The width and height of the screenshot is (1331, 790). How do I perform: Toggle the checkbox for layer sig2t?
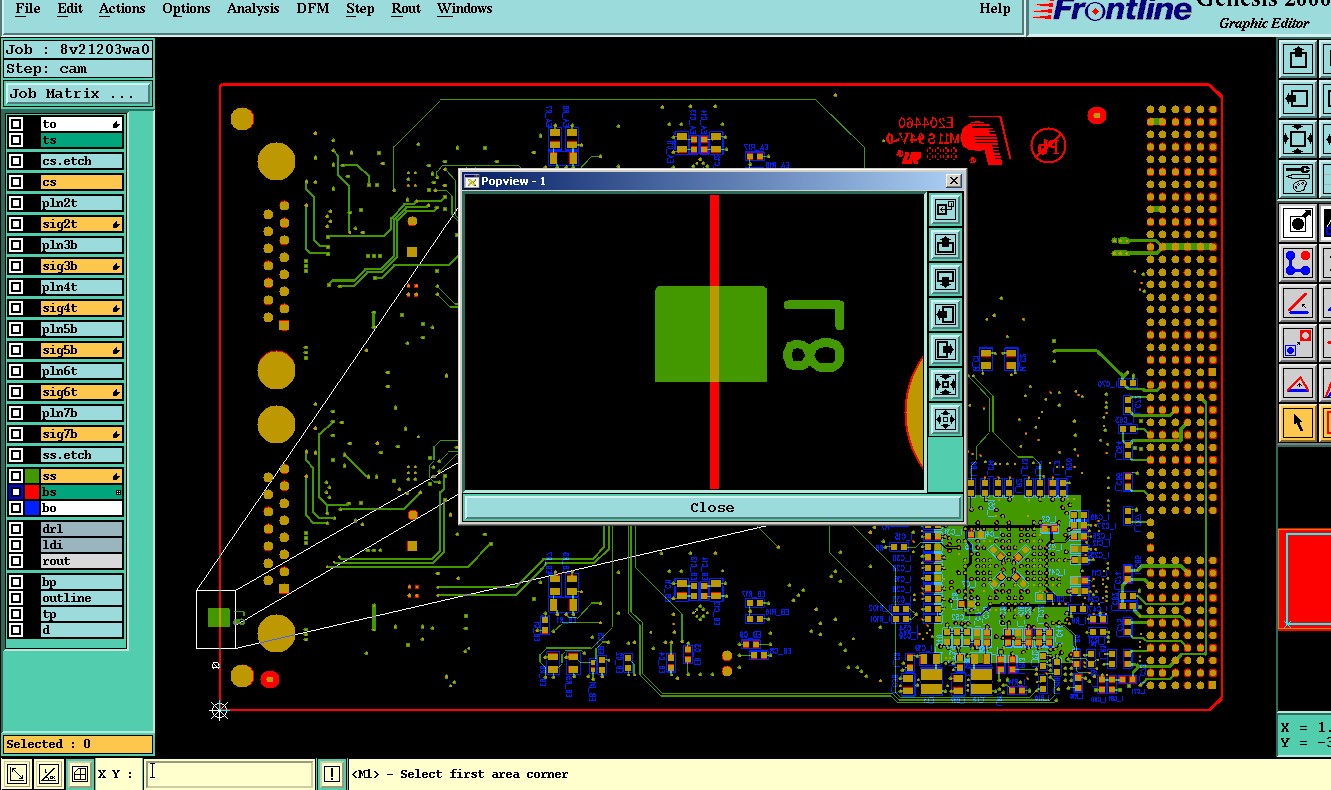tap(16, 224)
